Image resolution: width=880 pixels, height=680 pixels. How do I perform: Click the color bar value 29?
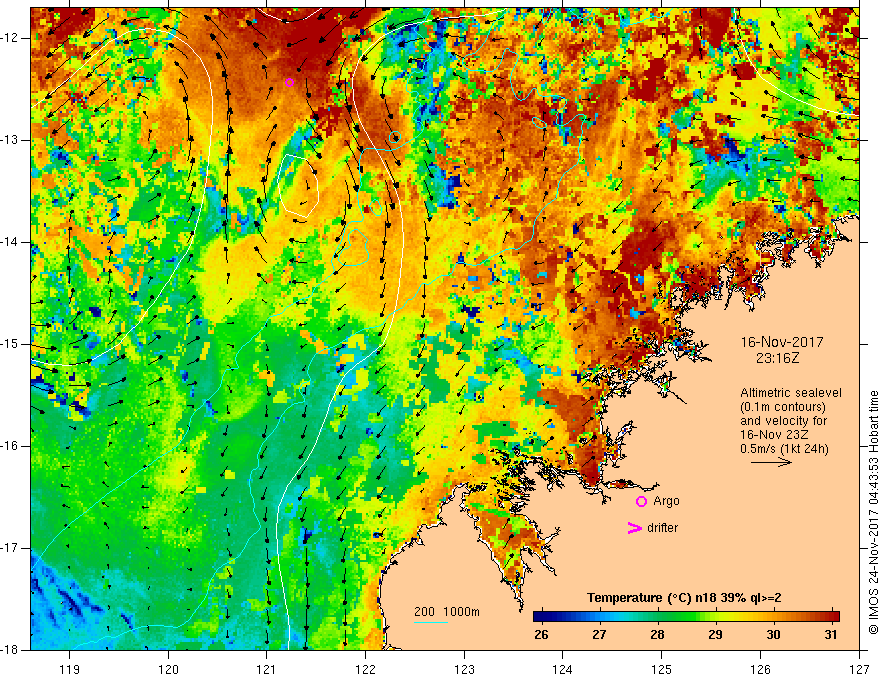[x=715, y=635]
